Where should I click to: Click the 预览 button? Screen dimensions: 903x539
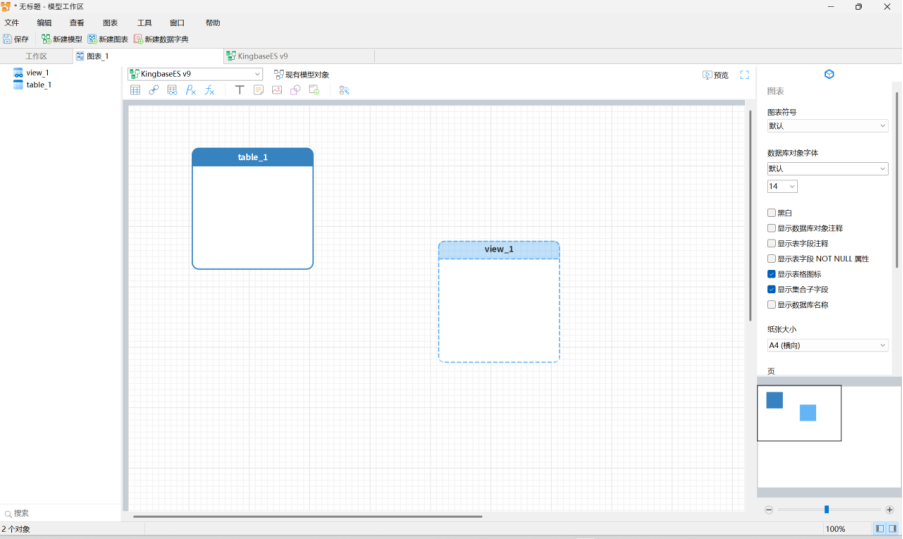pyautogui.click(x=715, y=75)
